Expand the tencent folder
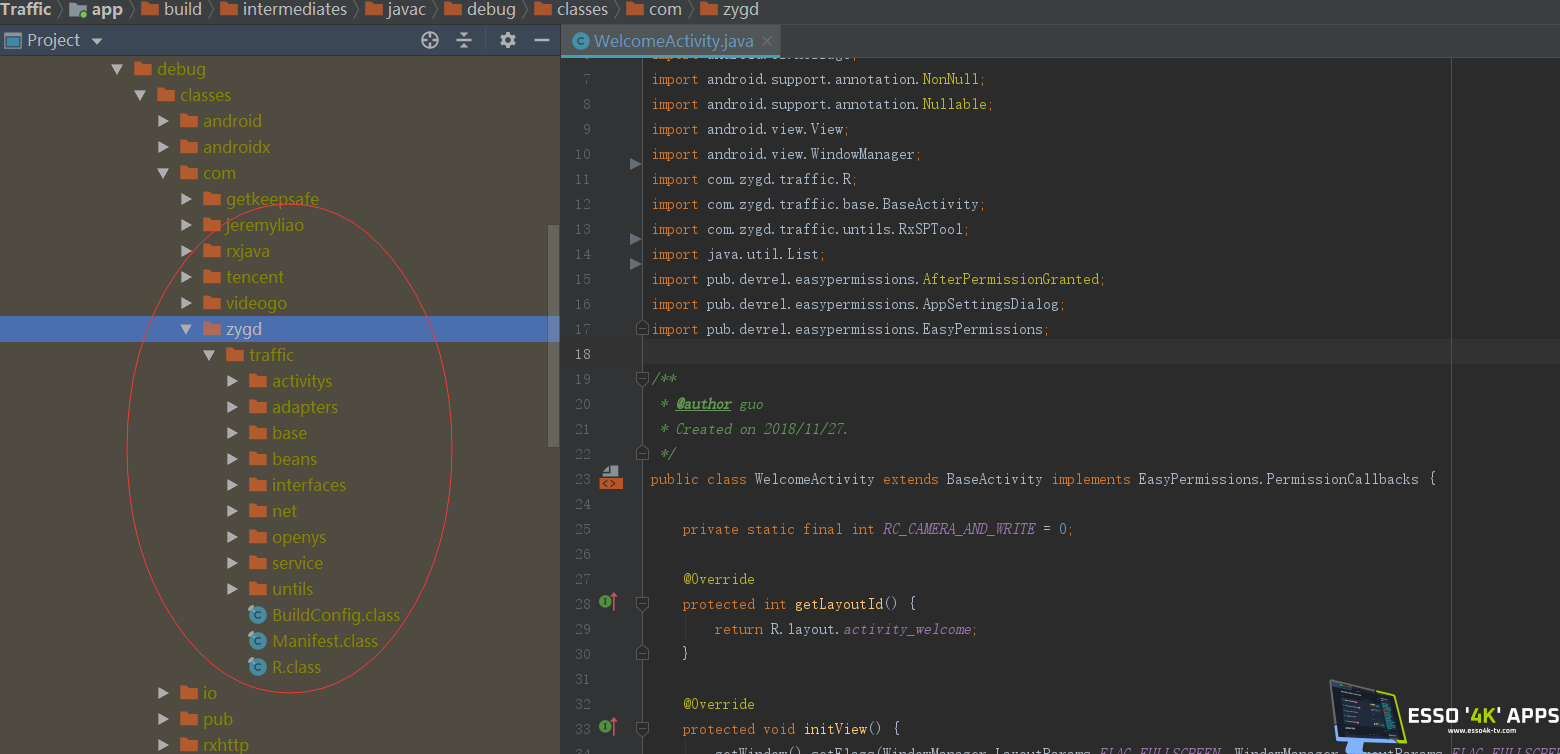This screenshot has height=754, width=1560. point(186,277)
